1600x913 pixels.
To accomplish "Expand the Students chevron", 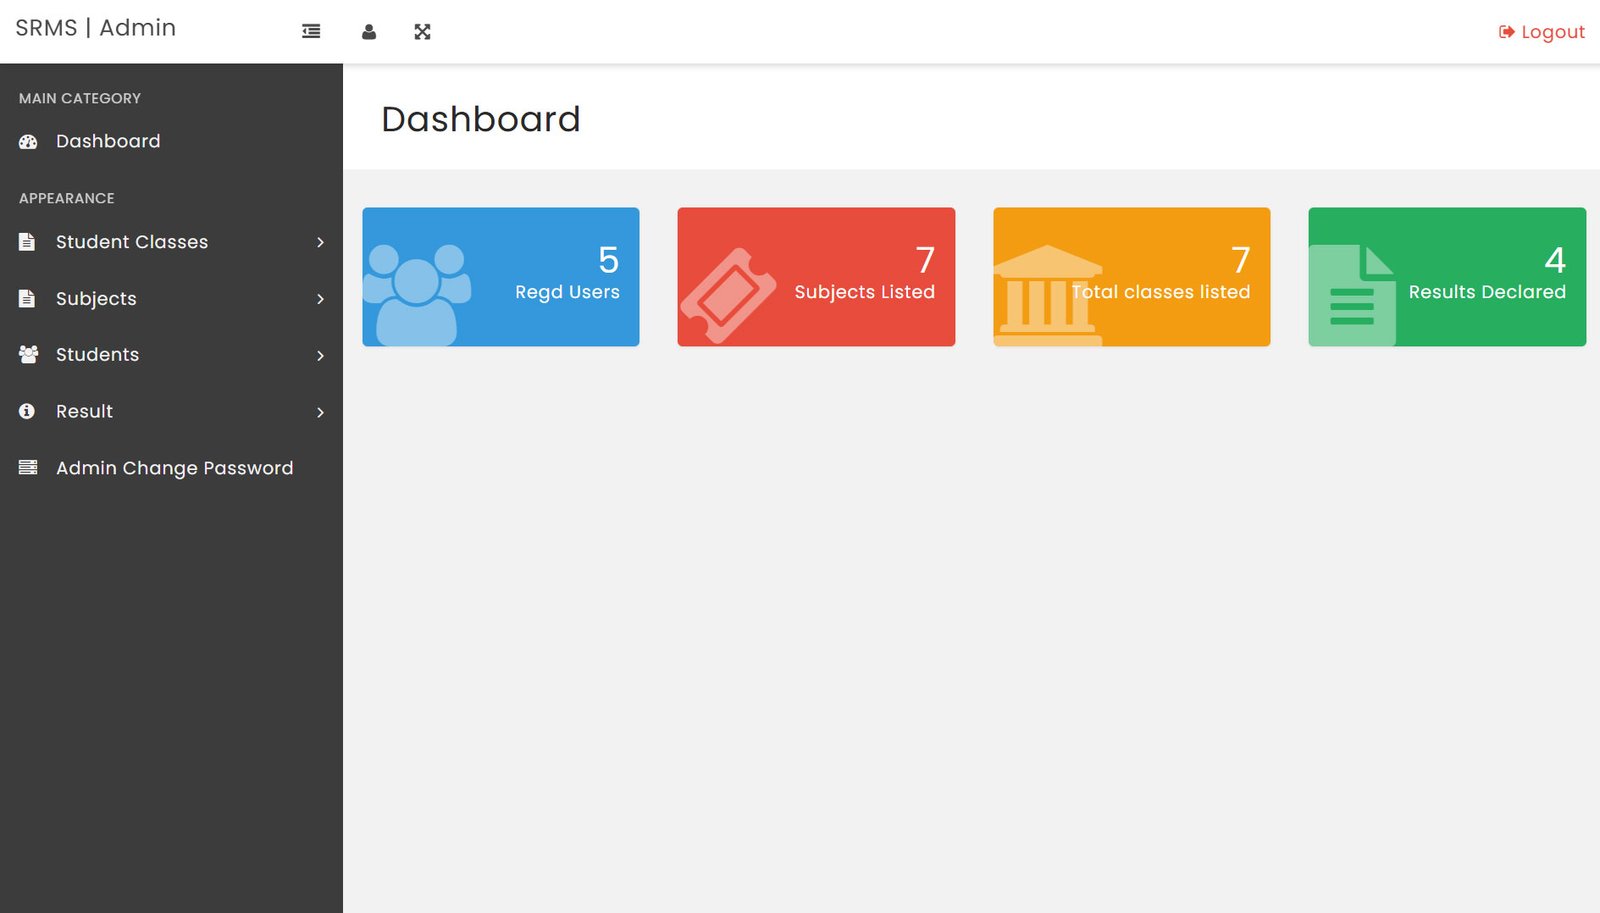I will pos(320,355).
